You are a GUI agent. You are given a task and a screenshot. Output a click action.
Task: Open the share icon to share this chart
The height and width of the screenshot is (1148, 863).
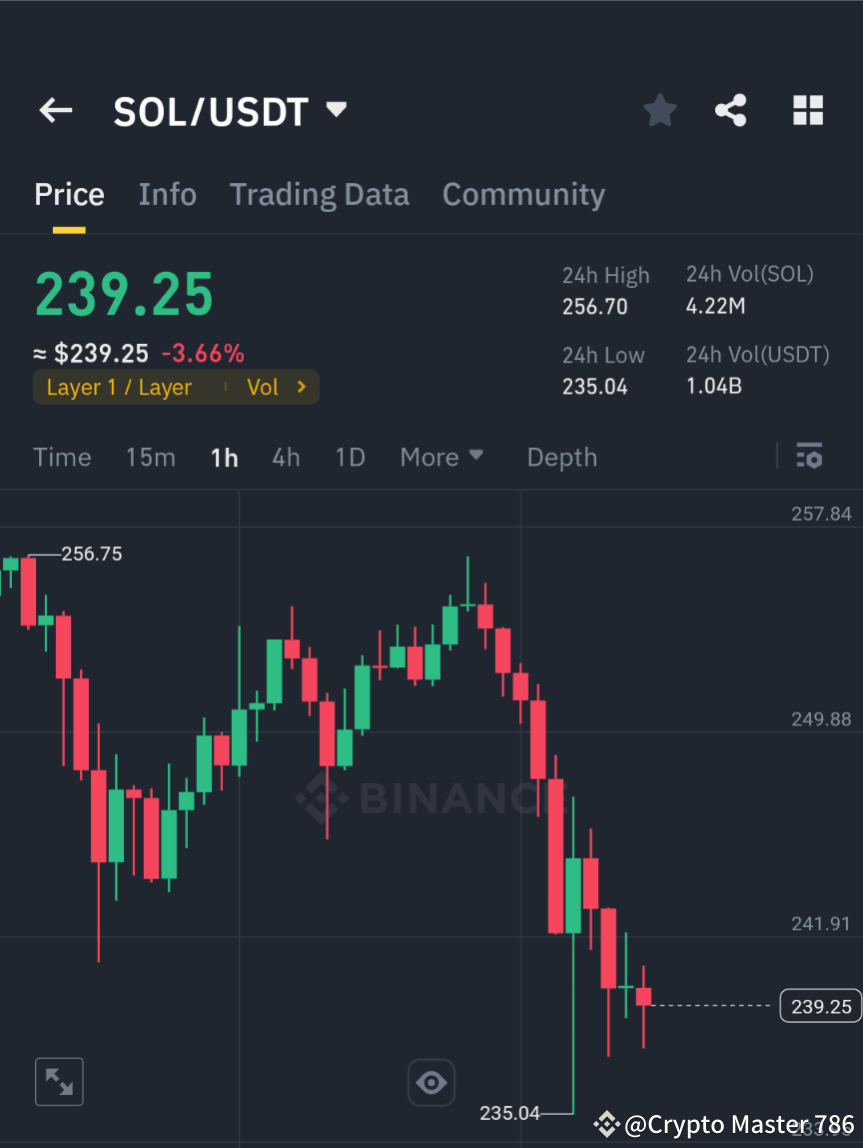[731, 110]
